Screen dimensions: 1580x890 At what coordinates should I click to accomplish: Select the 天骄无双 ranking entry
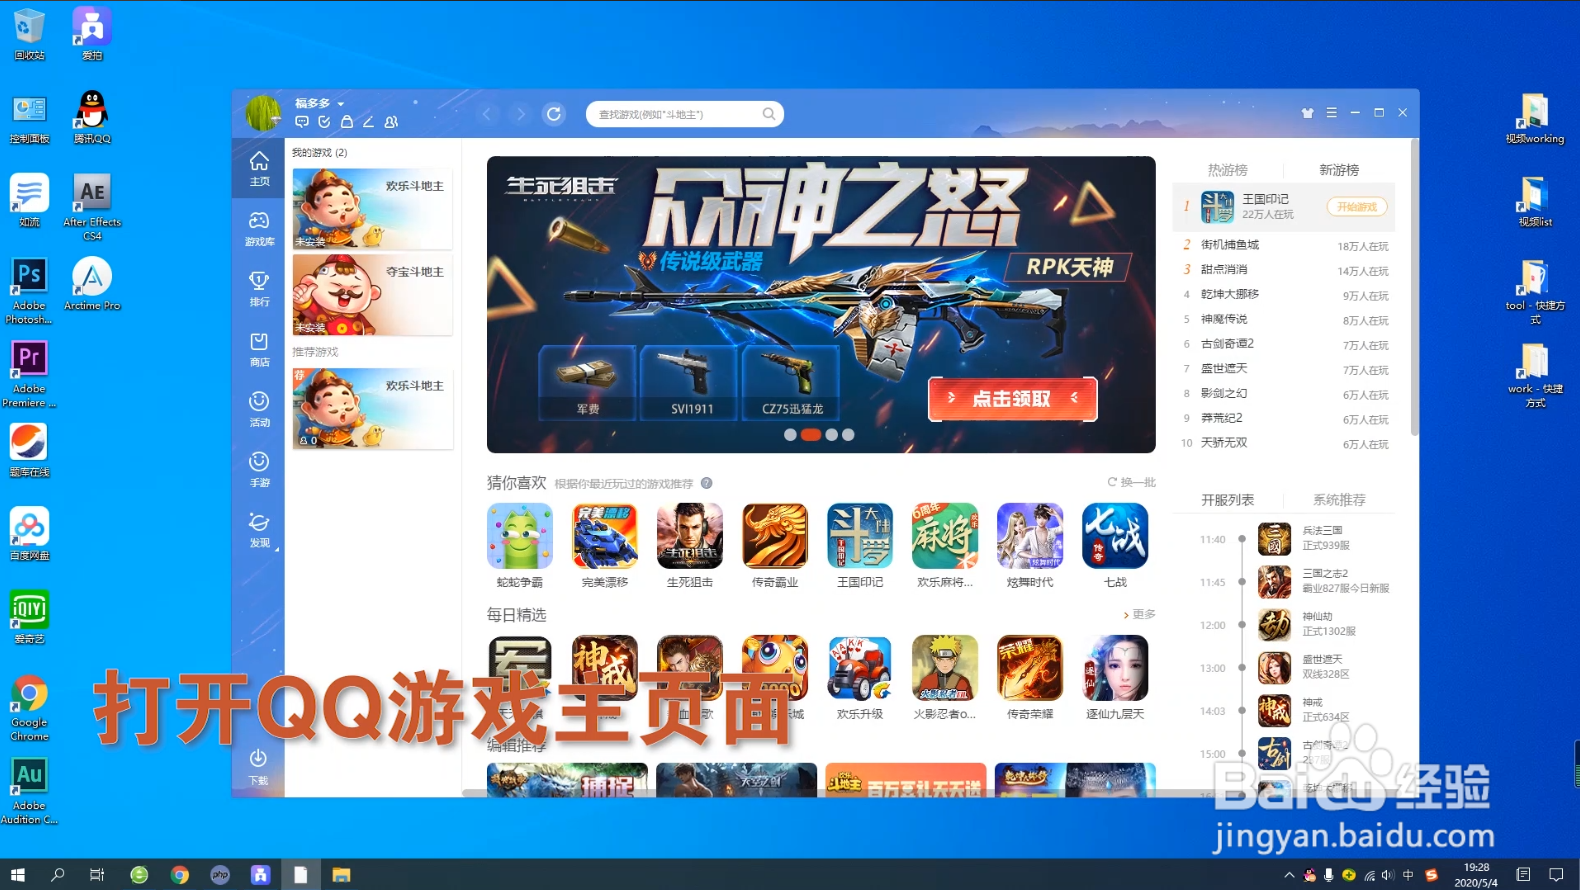1284,443
